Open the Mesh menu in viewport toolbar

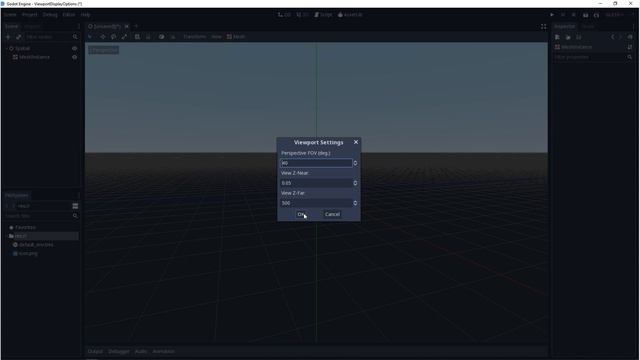point(236,37)
